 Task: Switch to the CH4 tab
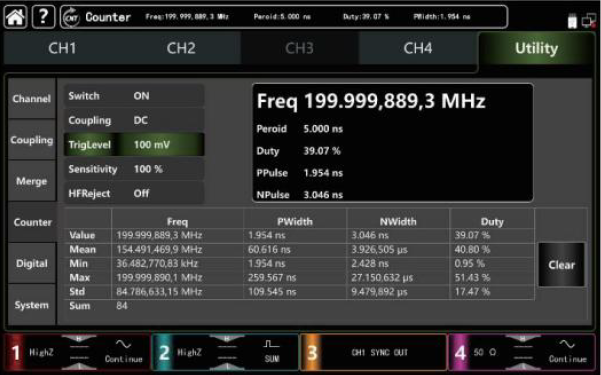coord(418,48)
